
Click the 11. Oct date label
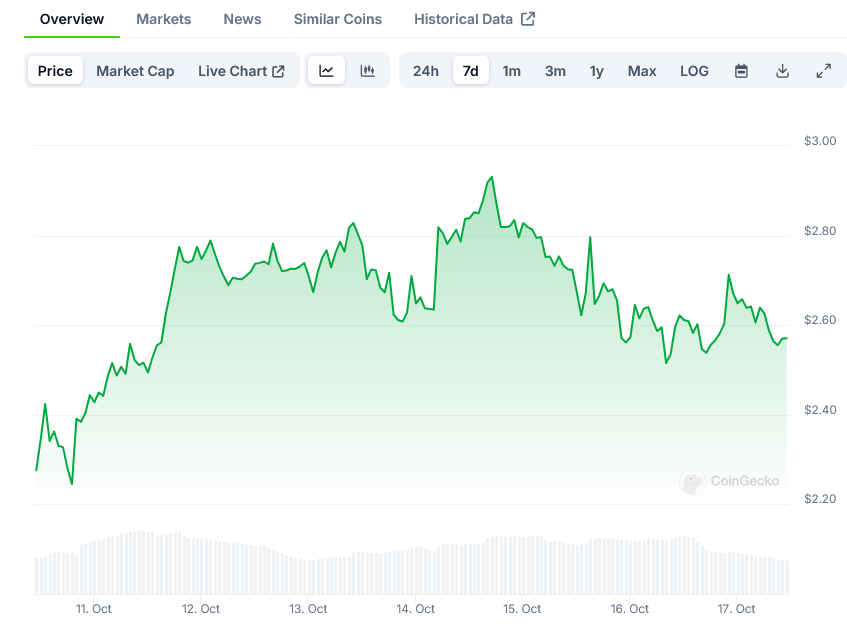tap(93, 609)
